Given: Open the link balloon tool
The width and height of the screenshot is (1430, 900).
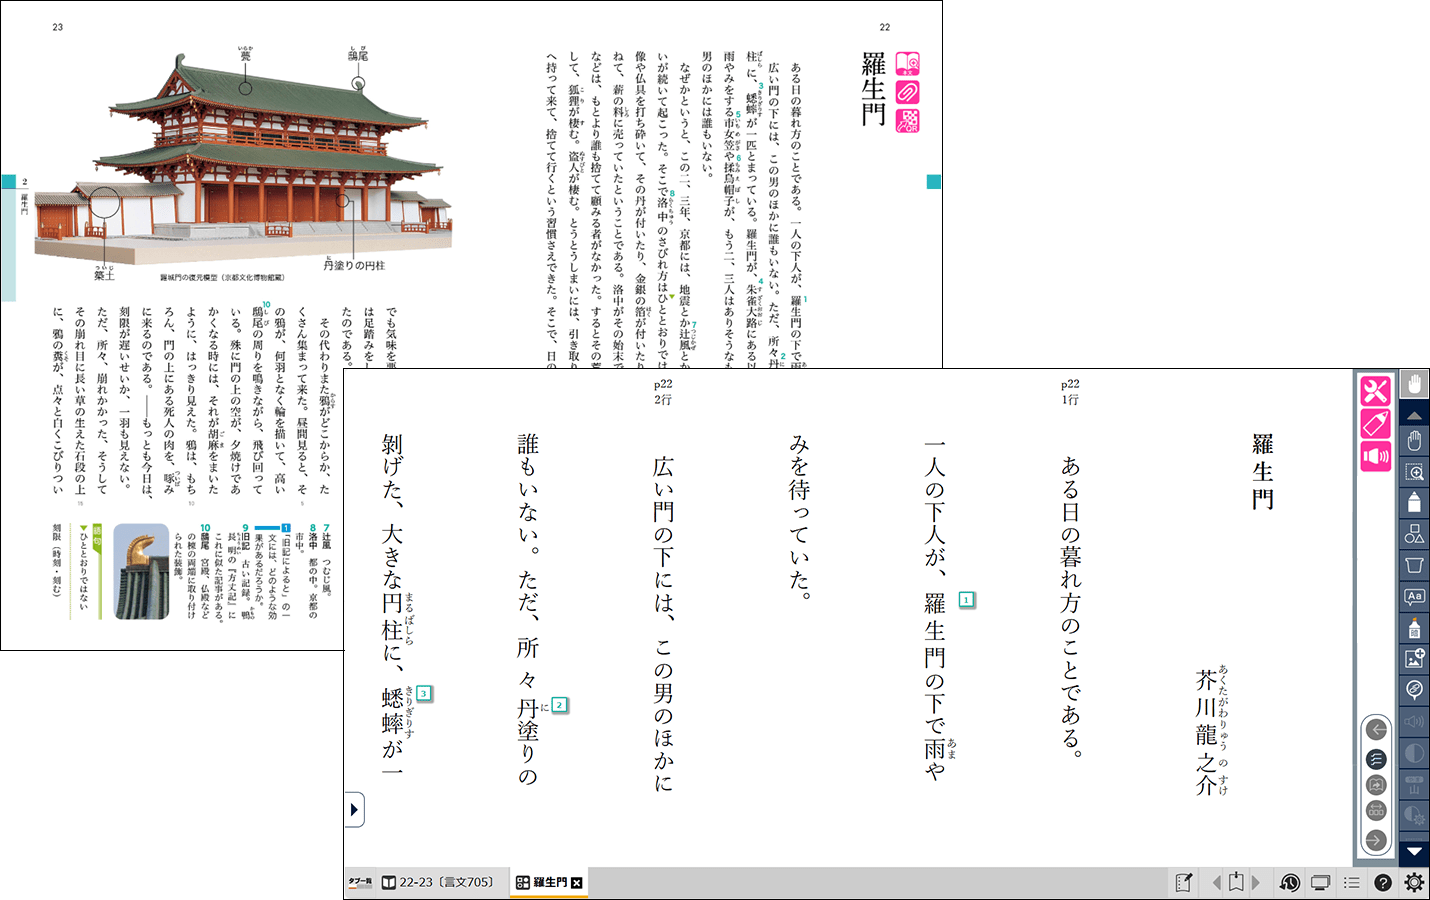Looking at the screenshot, I should (1414, 689).
